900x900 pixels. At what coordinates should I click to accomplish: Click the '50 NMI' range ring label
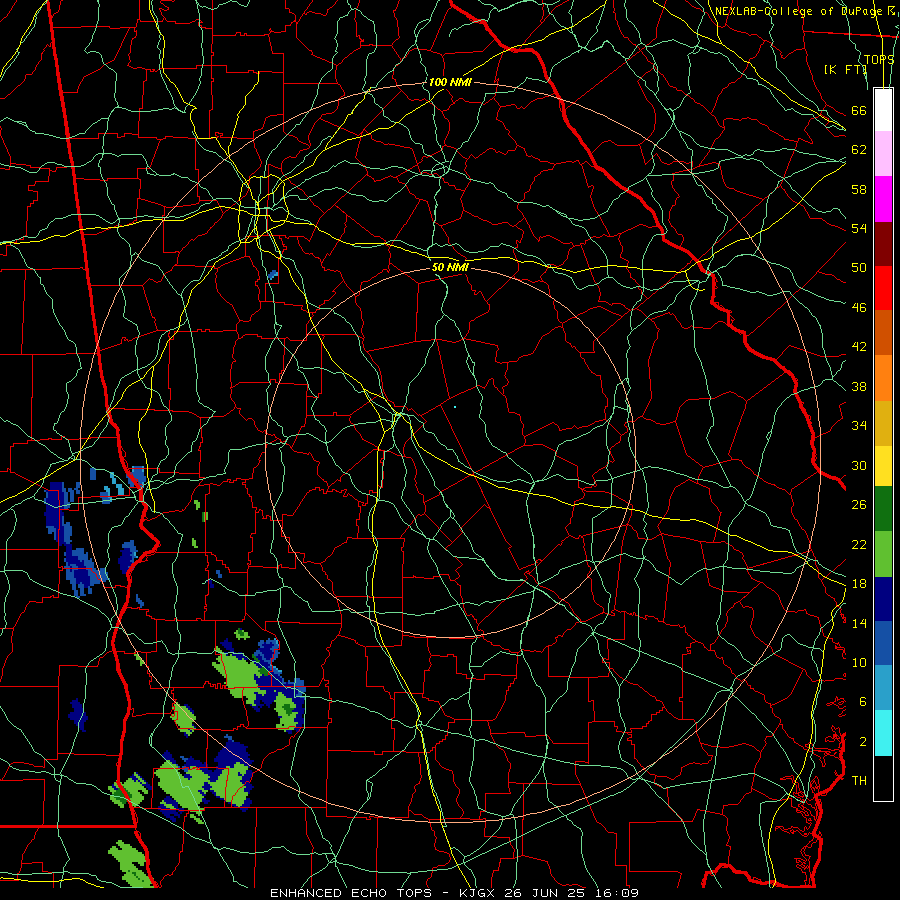coord(450,267)
